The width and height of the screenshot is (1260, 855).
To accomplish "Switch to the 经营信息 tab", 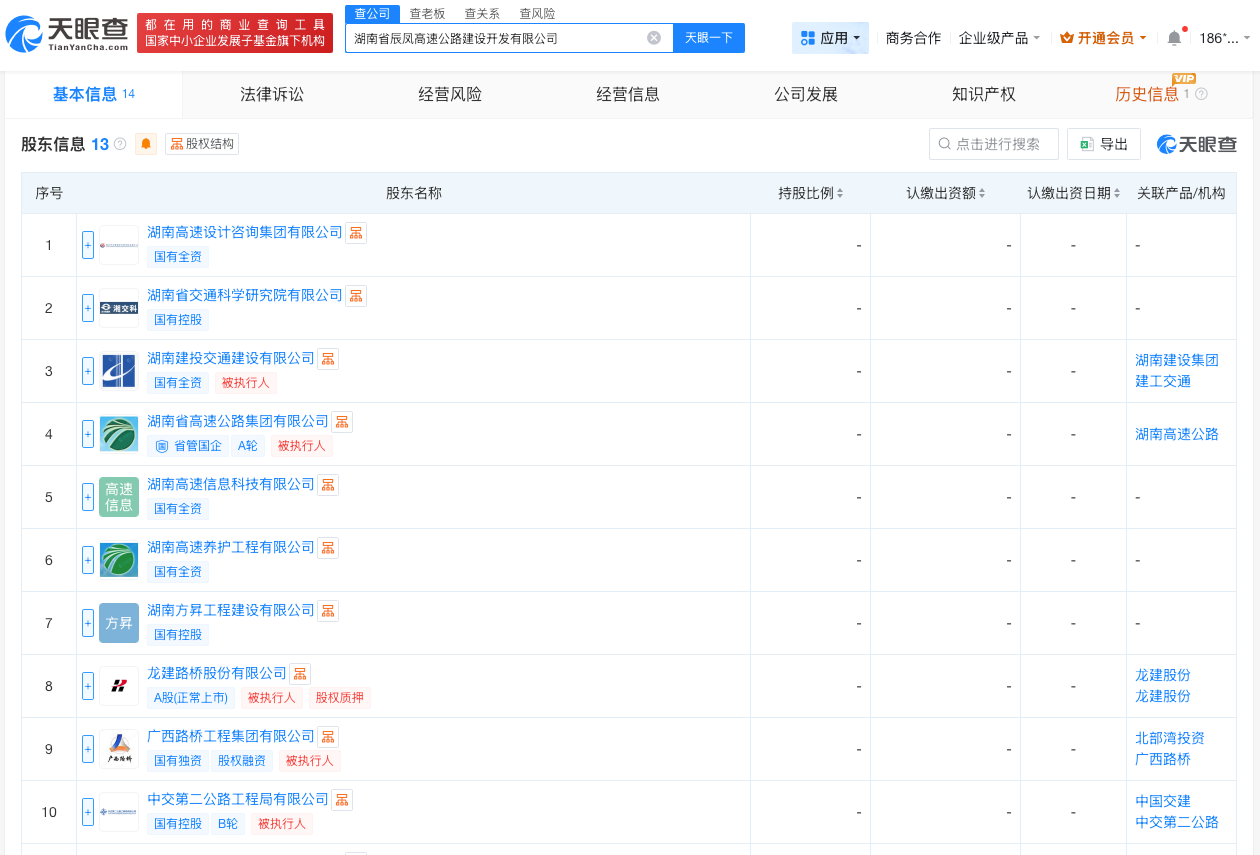I will [x=628, y=94].
